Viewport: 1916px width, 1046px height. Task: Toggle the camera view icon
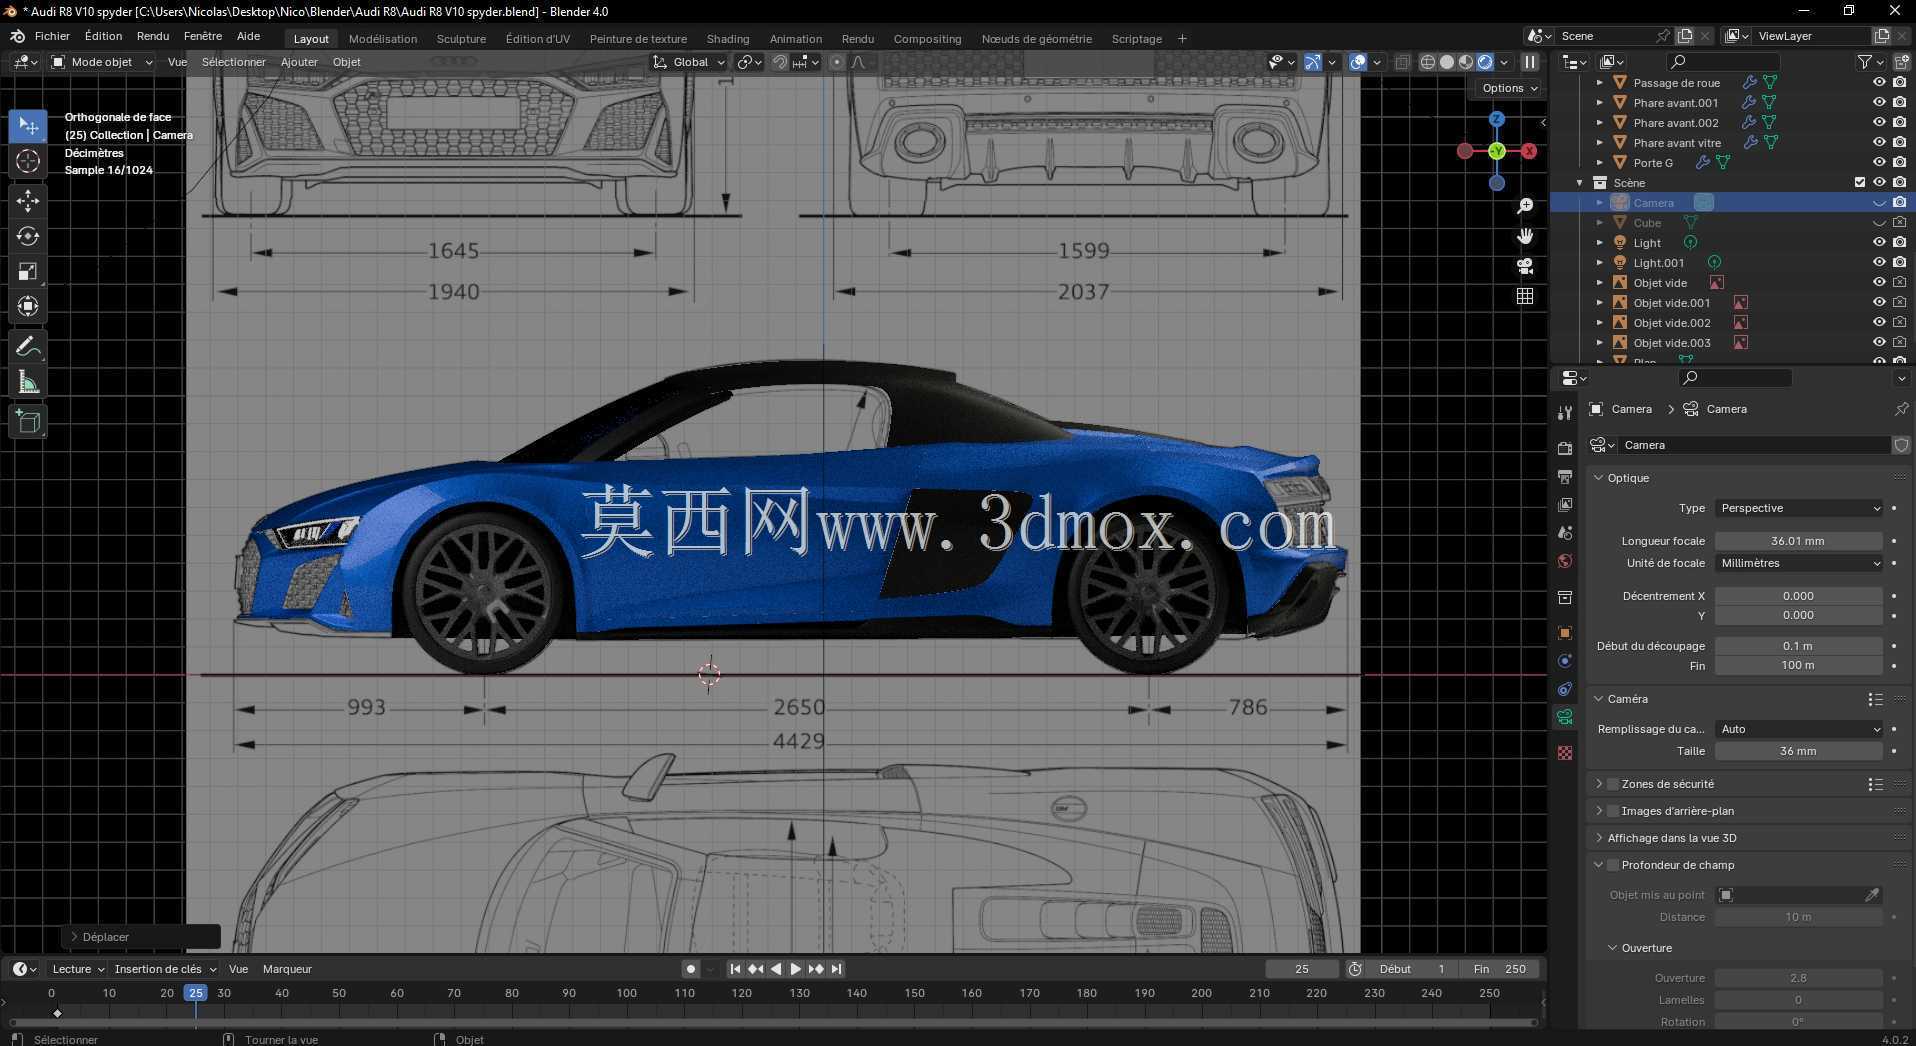click(x=1525, y=266)
